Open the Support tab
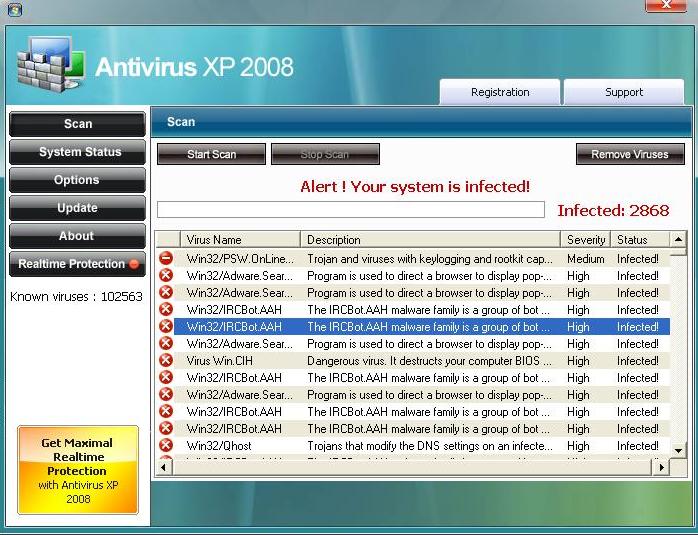This screenshot has width=698, height=535. (x=624, y=92)
